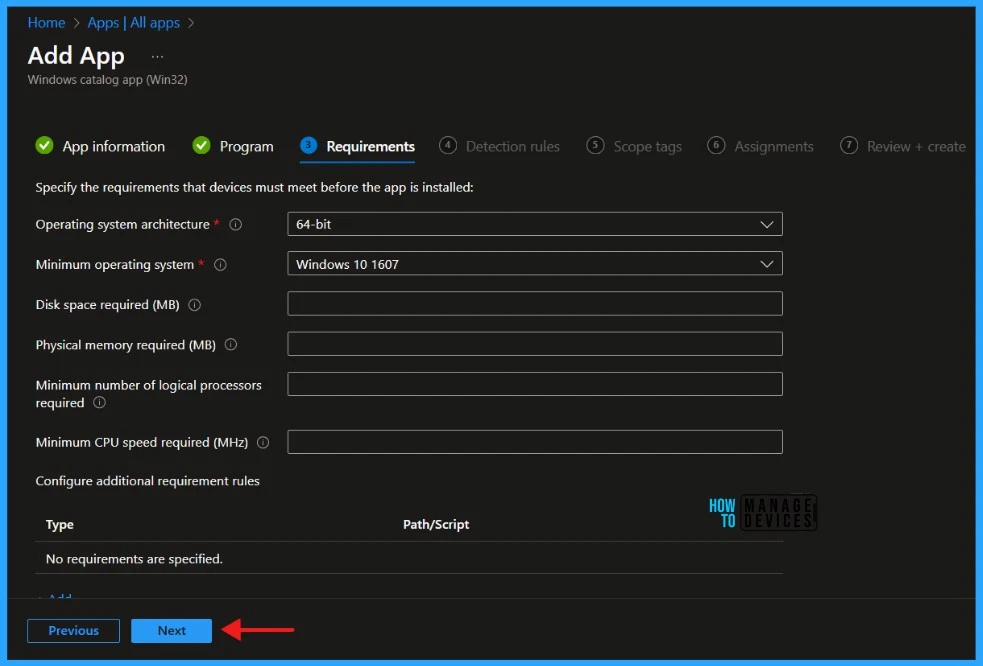Click the info icon beside logical processors required

[99, 403]
